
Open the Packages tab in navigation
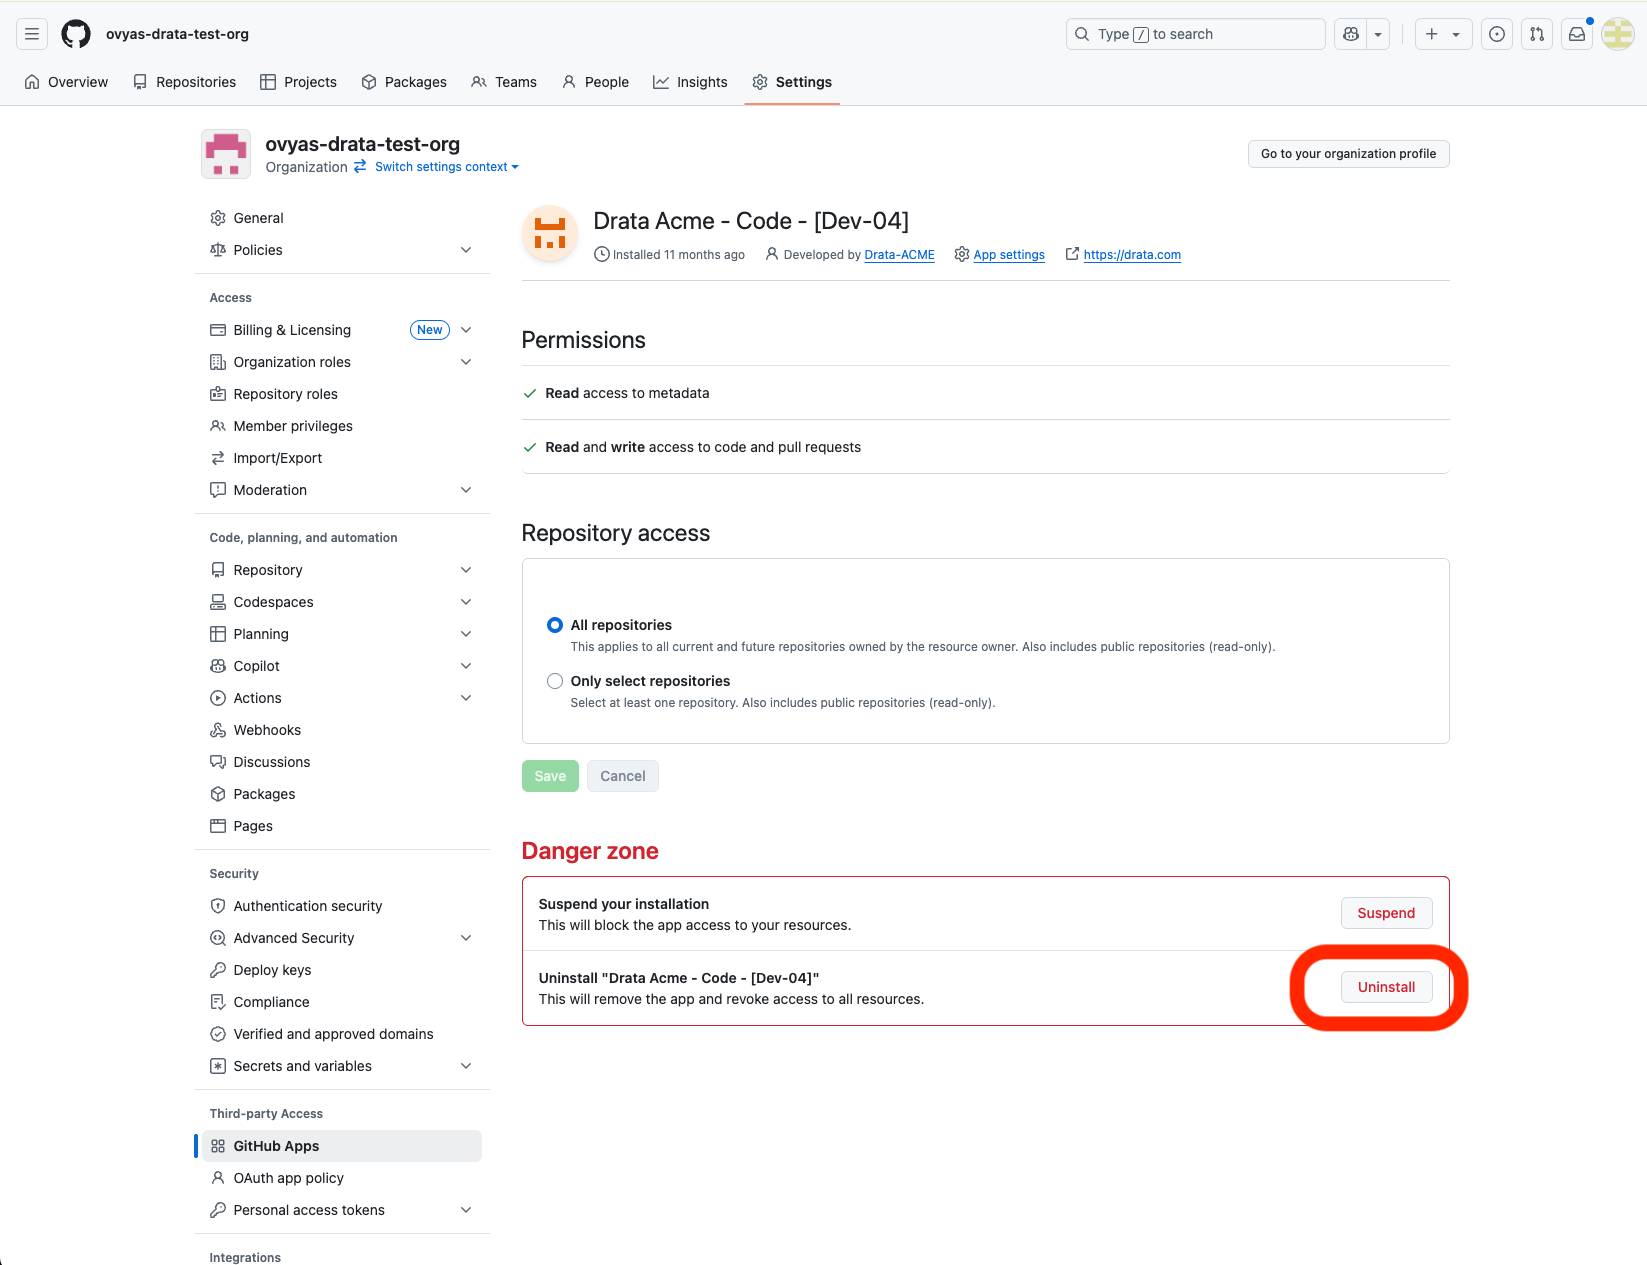404,82
